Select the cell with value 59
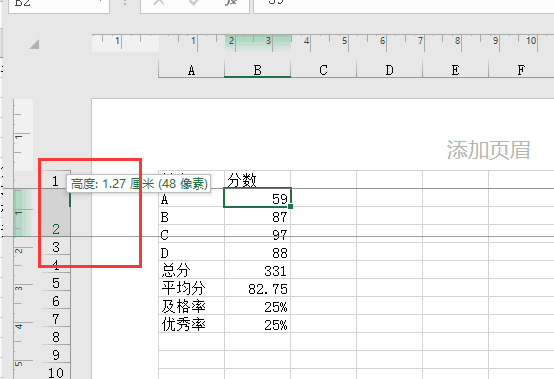The image size is (554, 379). pos(257,198)
